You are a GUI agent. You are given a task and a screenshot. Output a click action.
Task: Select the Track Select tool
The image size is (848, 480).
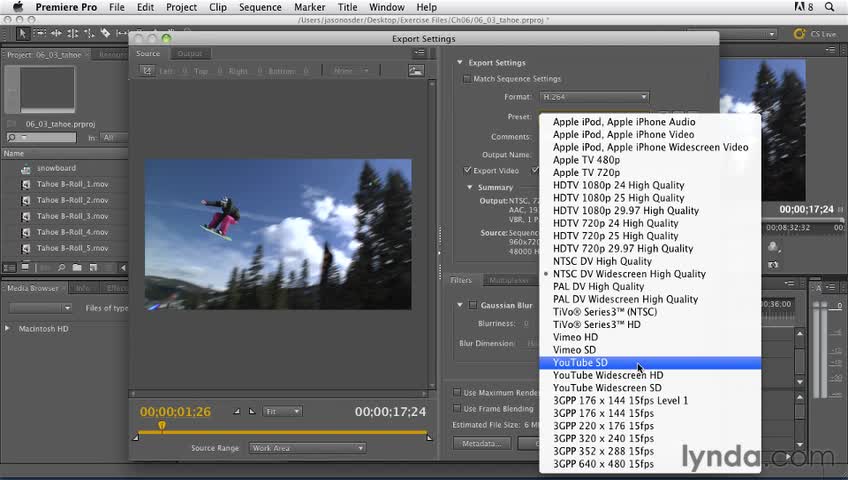39,34
